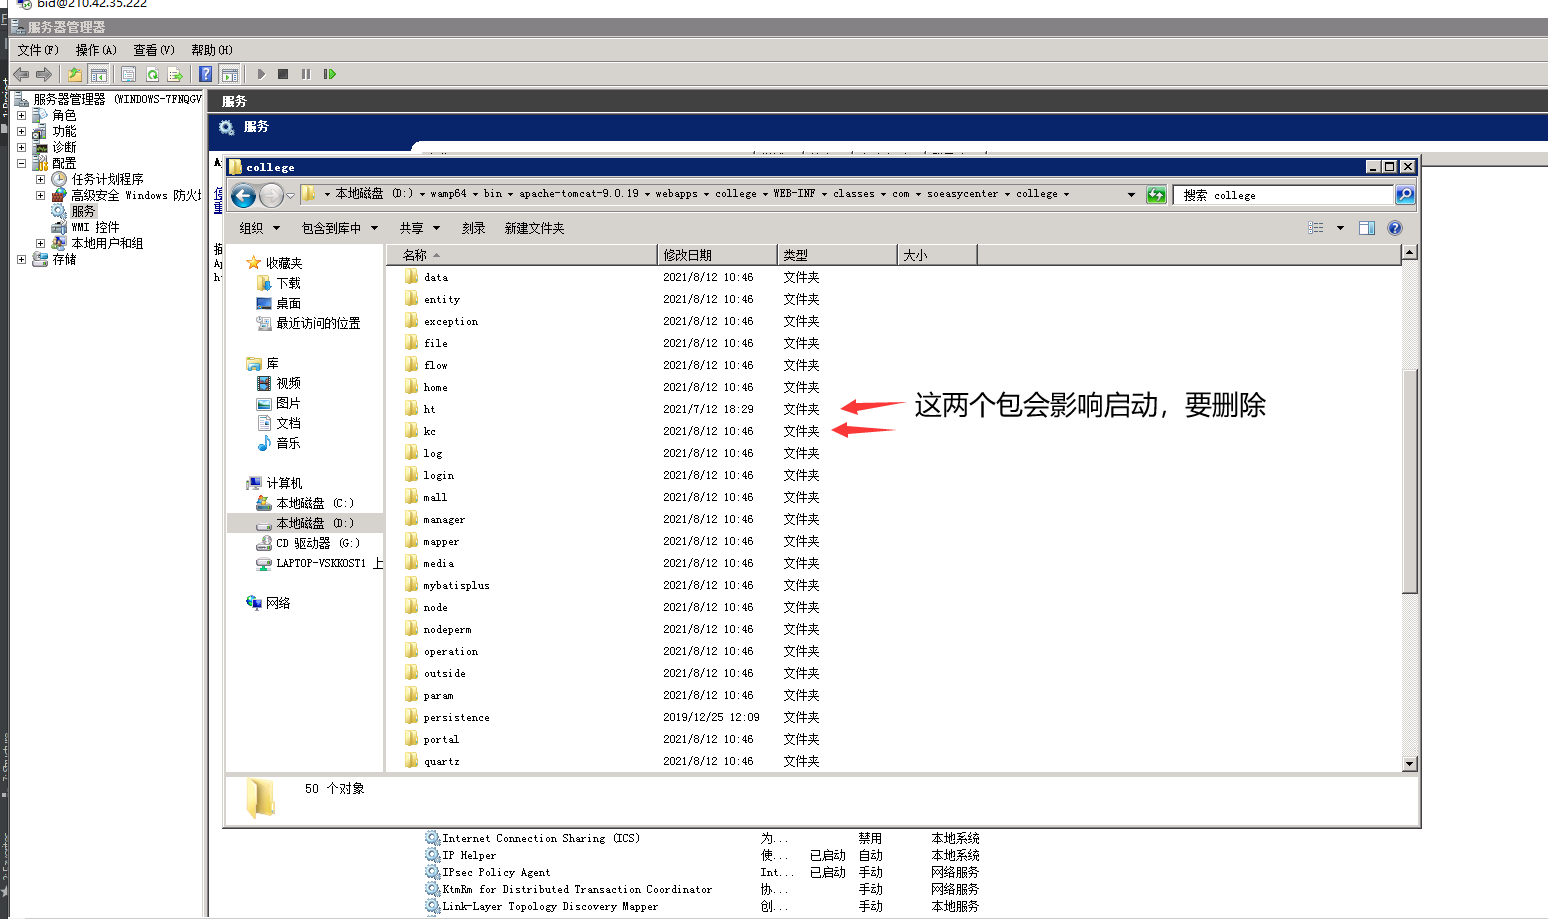Select 本地磁盘 (C:) in the navigation pane
1548x919 pixels.
[314, 503]
